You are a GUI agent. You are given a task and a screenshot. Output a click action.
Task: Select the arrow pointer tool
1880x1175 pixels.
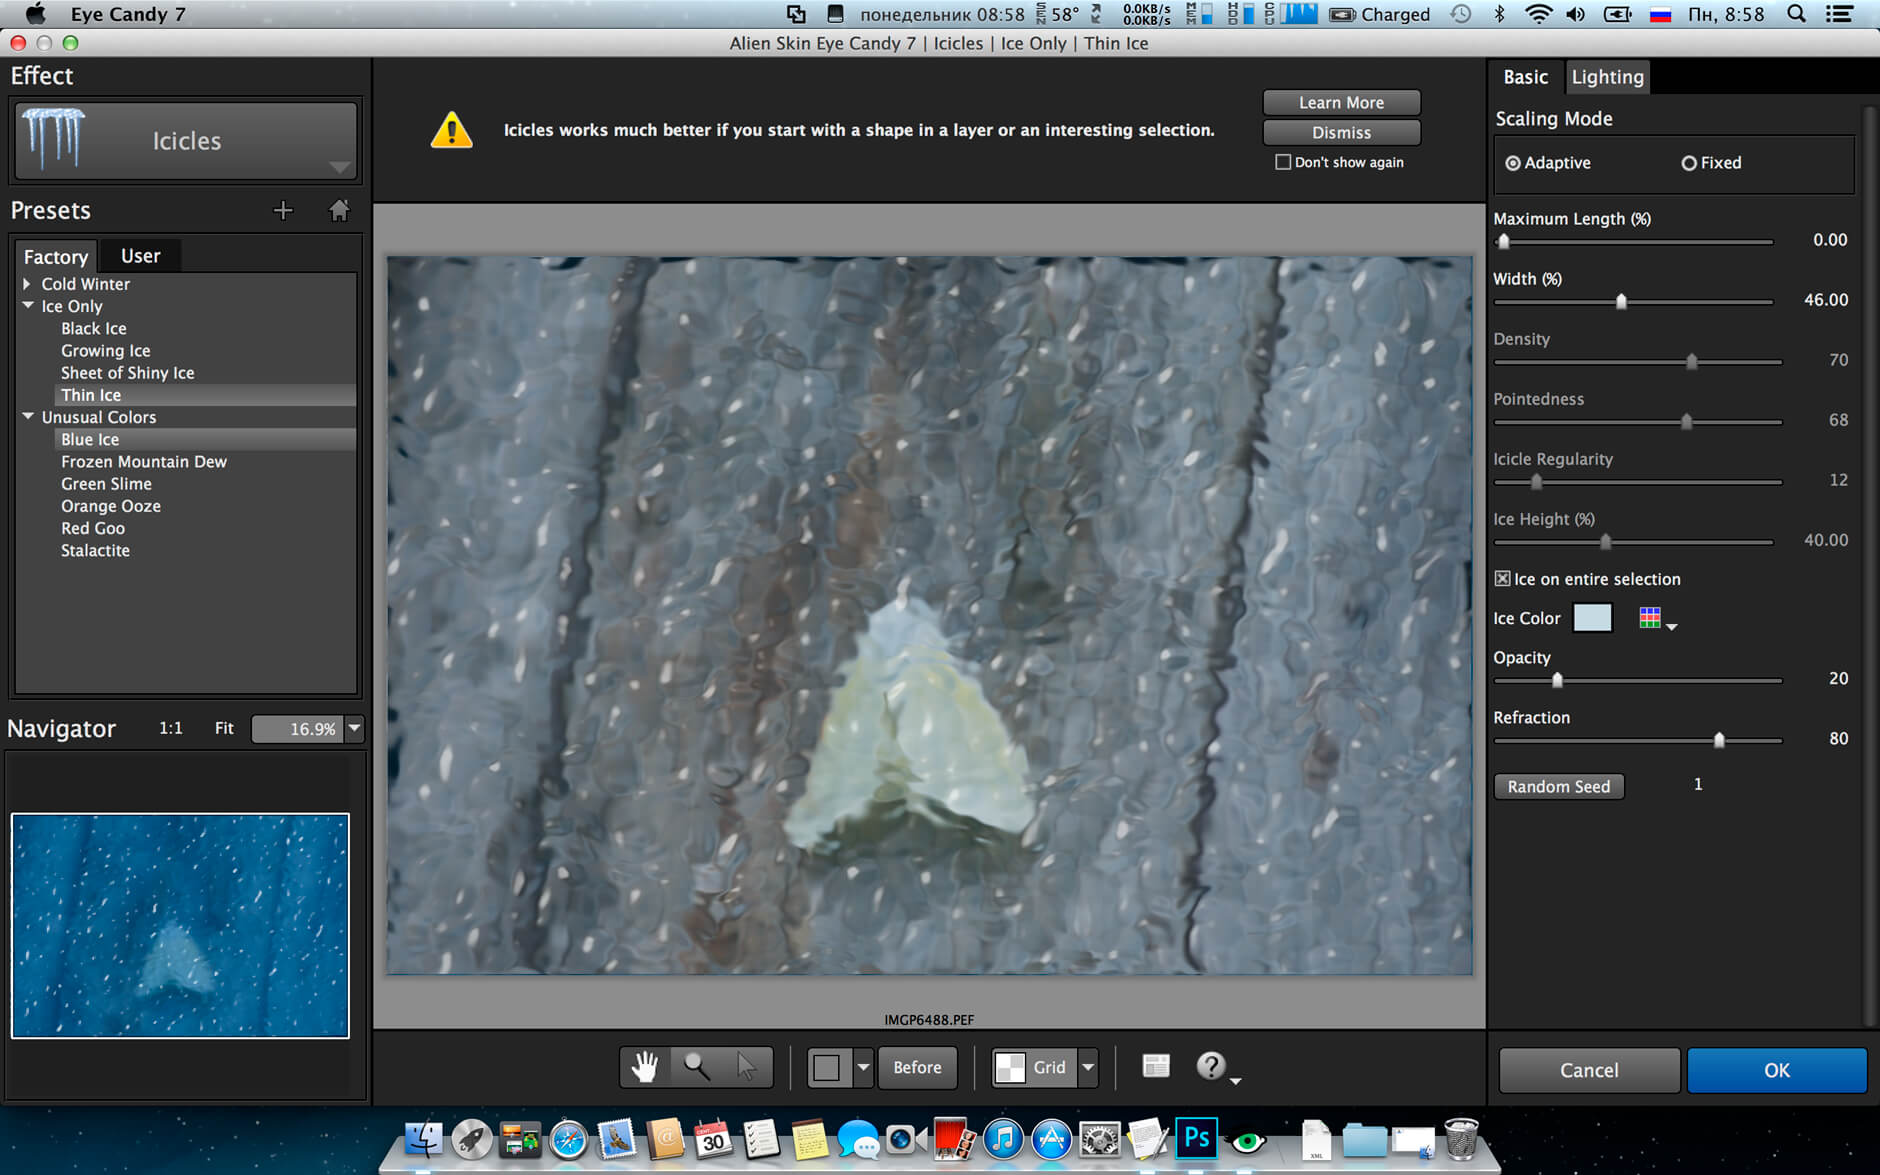point(747,1067)
